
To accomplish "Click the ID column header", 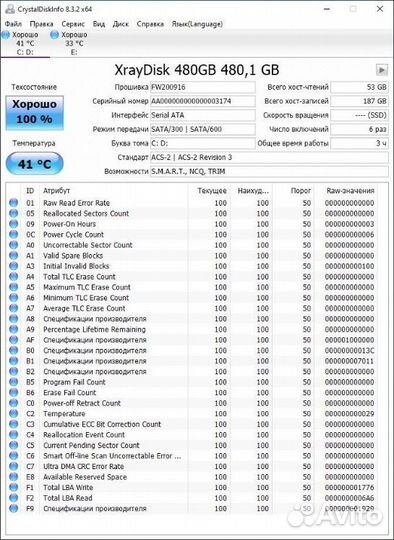I will [x=30, y=191].
